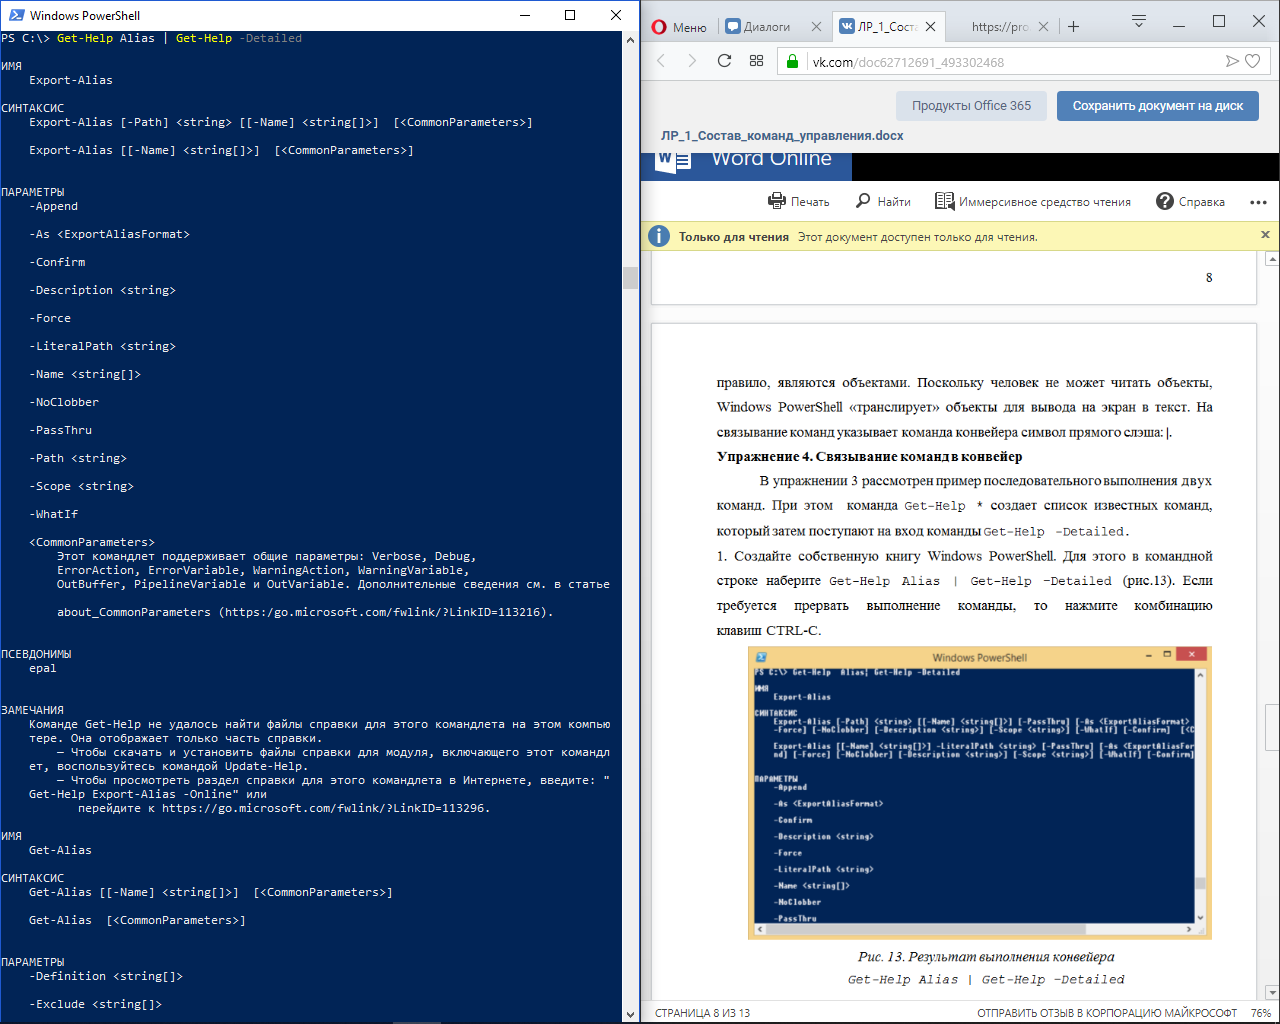Click Продукты Office 365 button
Viewport: 1280px width, 1024px height.
coord(971,106)
